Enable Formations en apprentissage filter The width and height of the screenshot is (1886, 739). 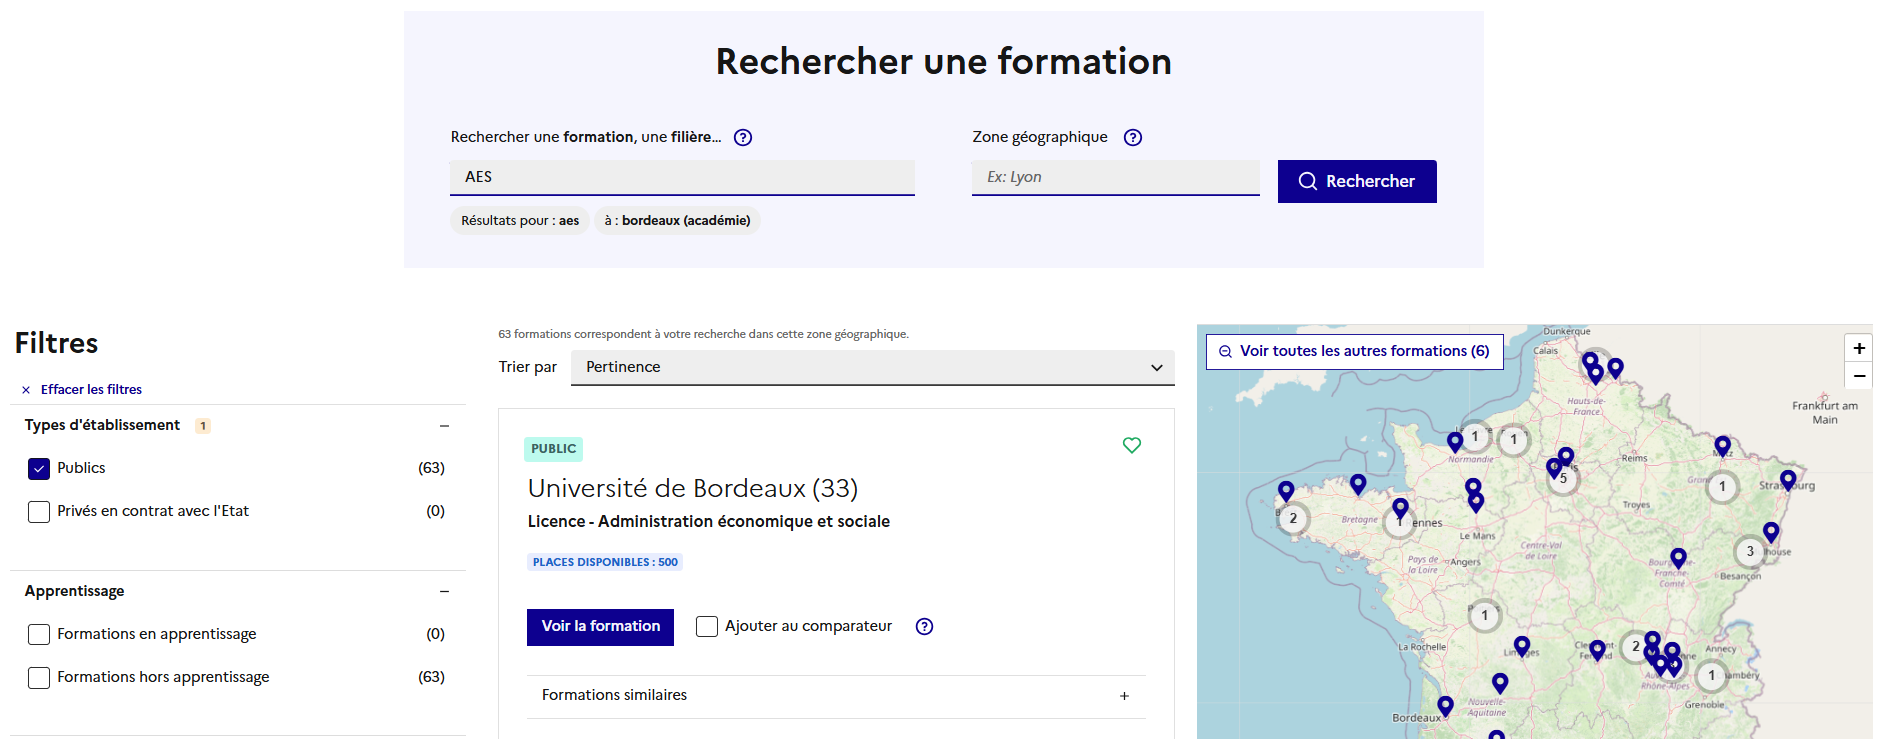click(39, 634)
